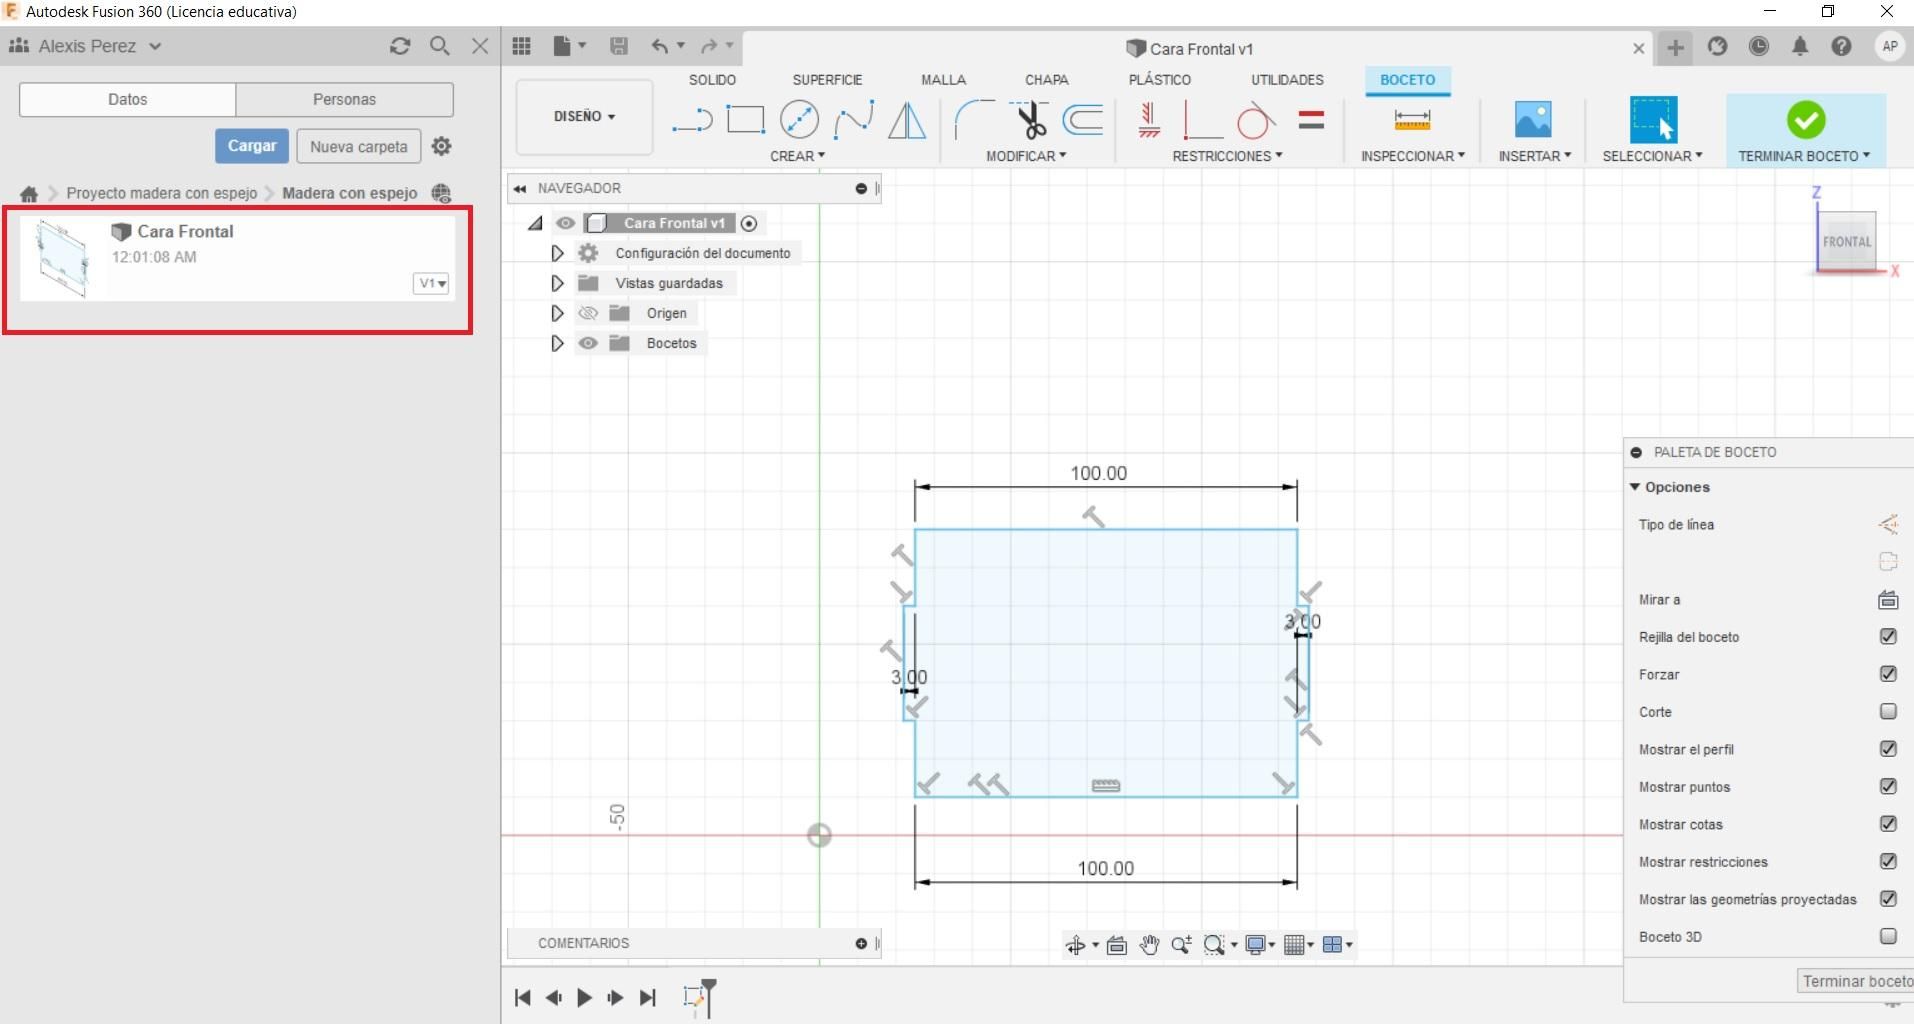Click the green Finish Sketch checkmark

tap(1805, 120)
